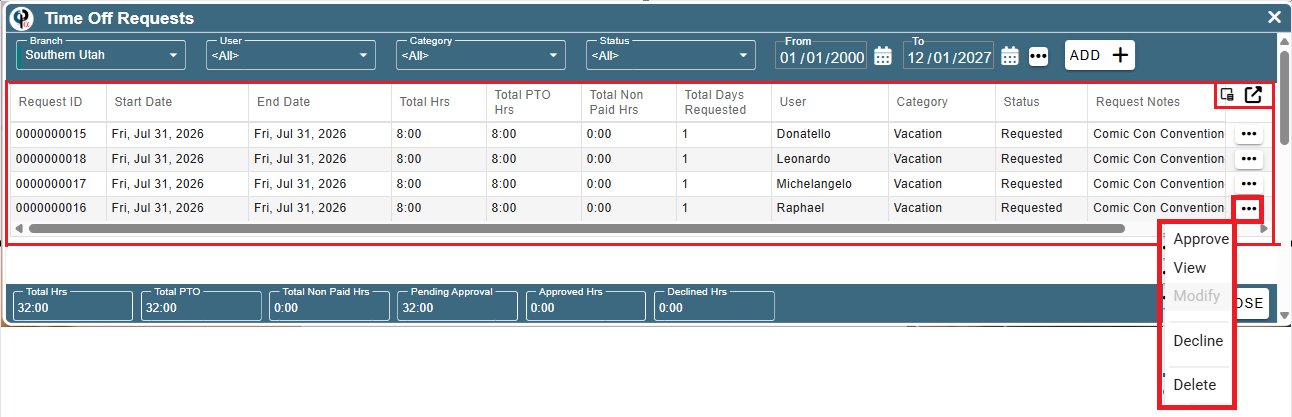This screenshot has height=417, width=1292.
Task: Choose Delete in the context menu
Action: [1195, 385]
